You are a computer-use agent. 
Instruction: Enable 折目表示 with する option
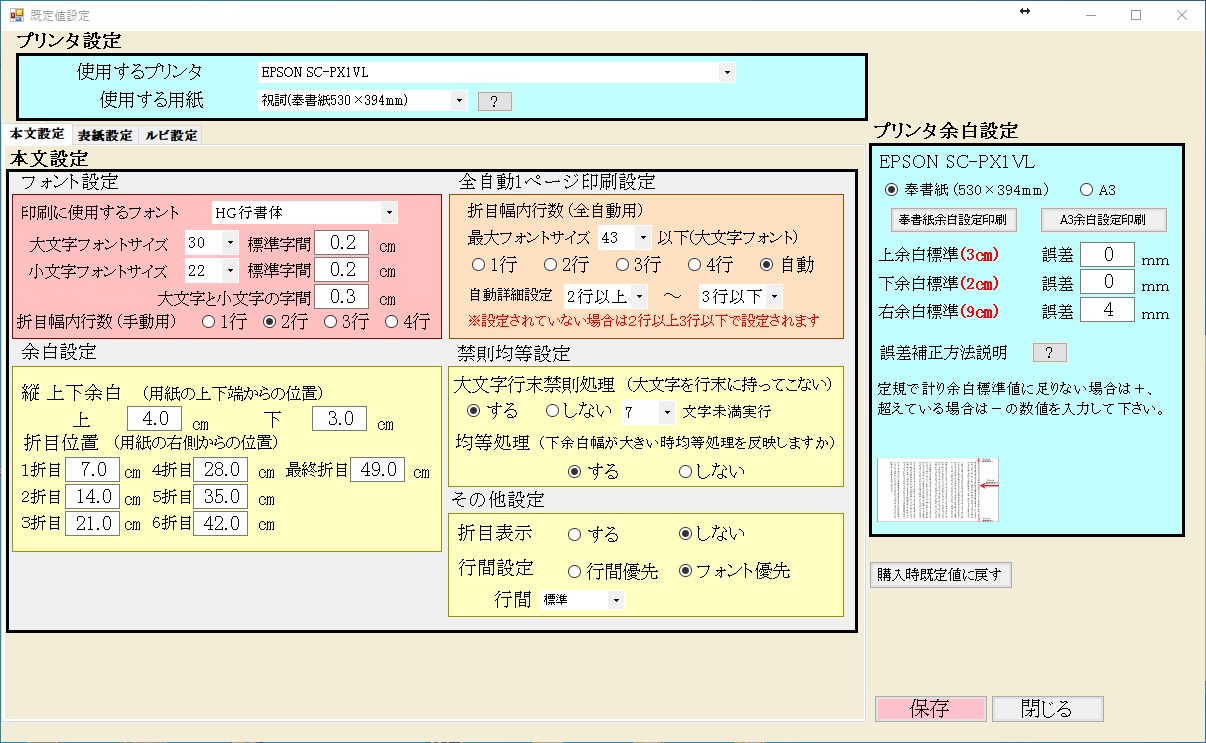click(594, 534)
